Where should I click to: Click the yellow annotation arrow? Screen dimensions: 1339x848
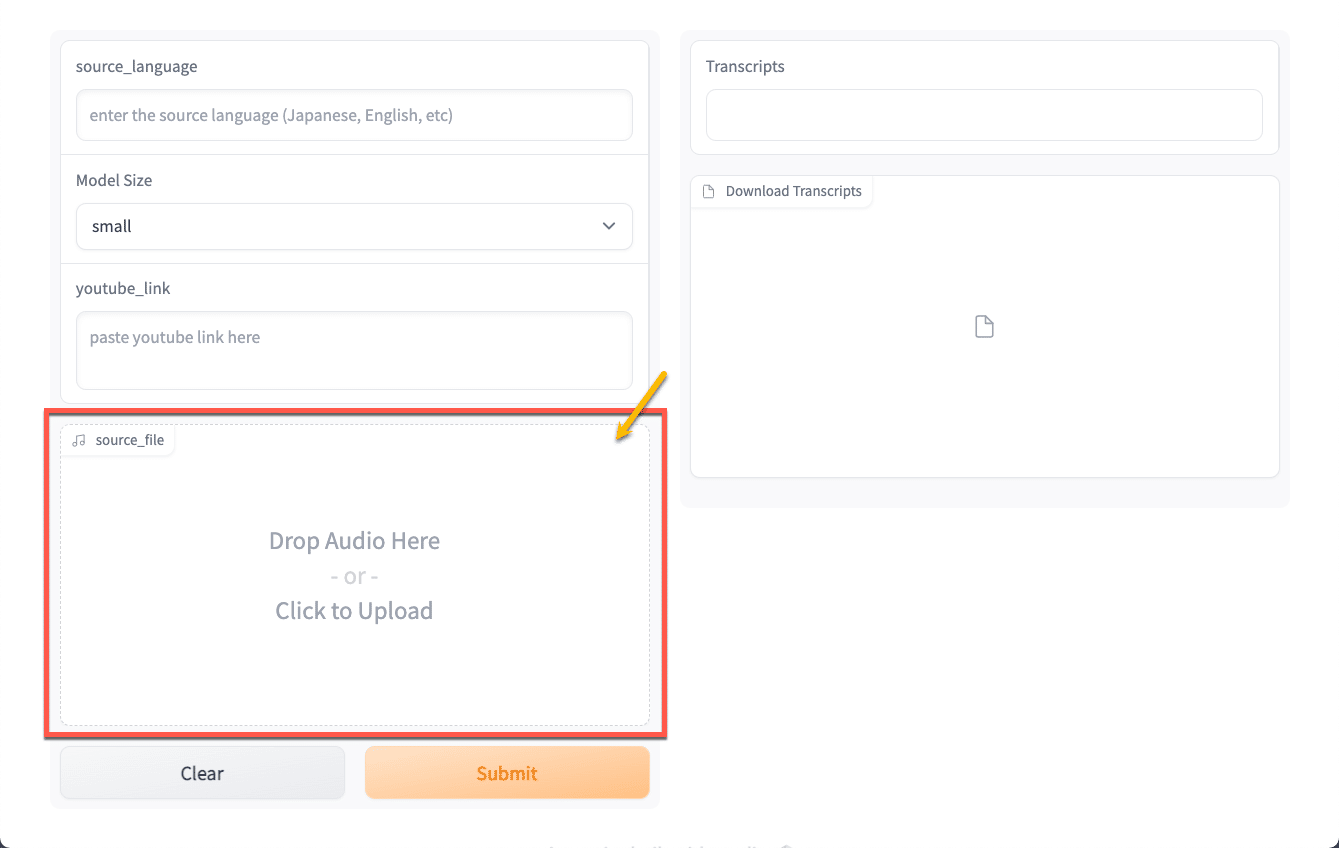pos(641,406)
